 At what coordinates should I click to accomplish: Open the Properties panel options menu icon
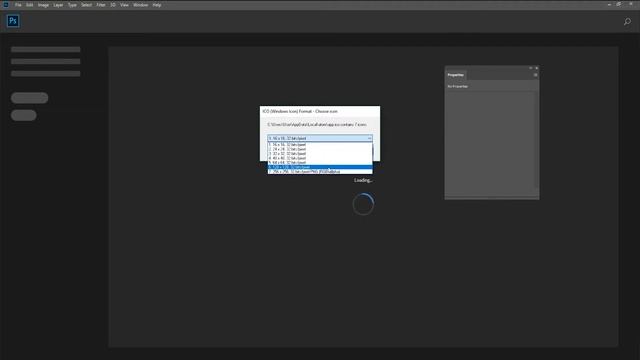(535, 75)
